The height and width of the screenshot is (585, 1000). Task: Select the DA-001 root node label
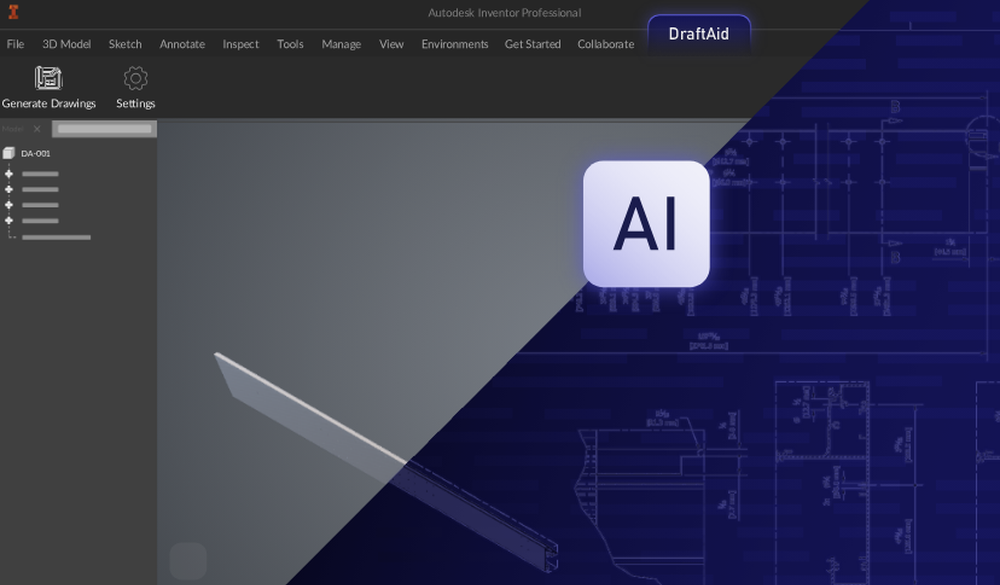(x=36, y=154)
